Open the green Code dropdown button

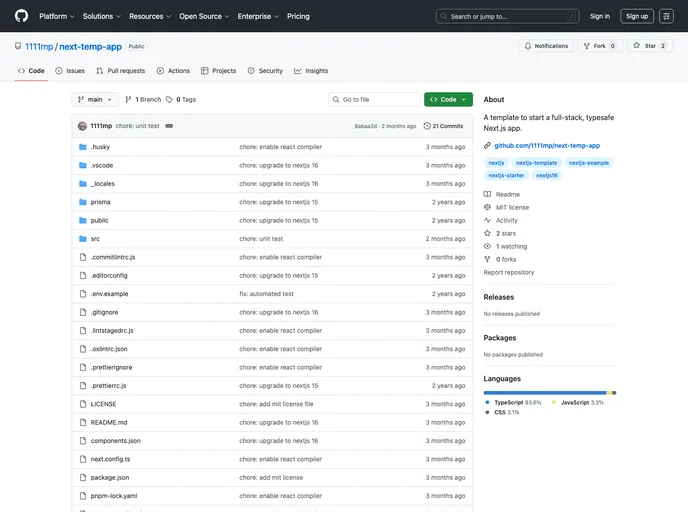(448, 100)
